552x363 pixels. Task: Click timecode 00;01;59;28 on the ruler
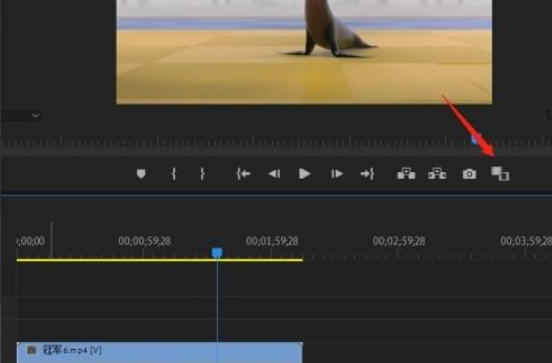click(272, 241)
